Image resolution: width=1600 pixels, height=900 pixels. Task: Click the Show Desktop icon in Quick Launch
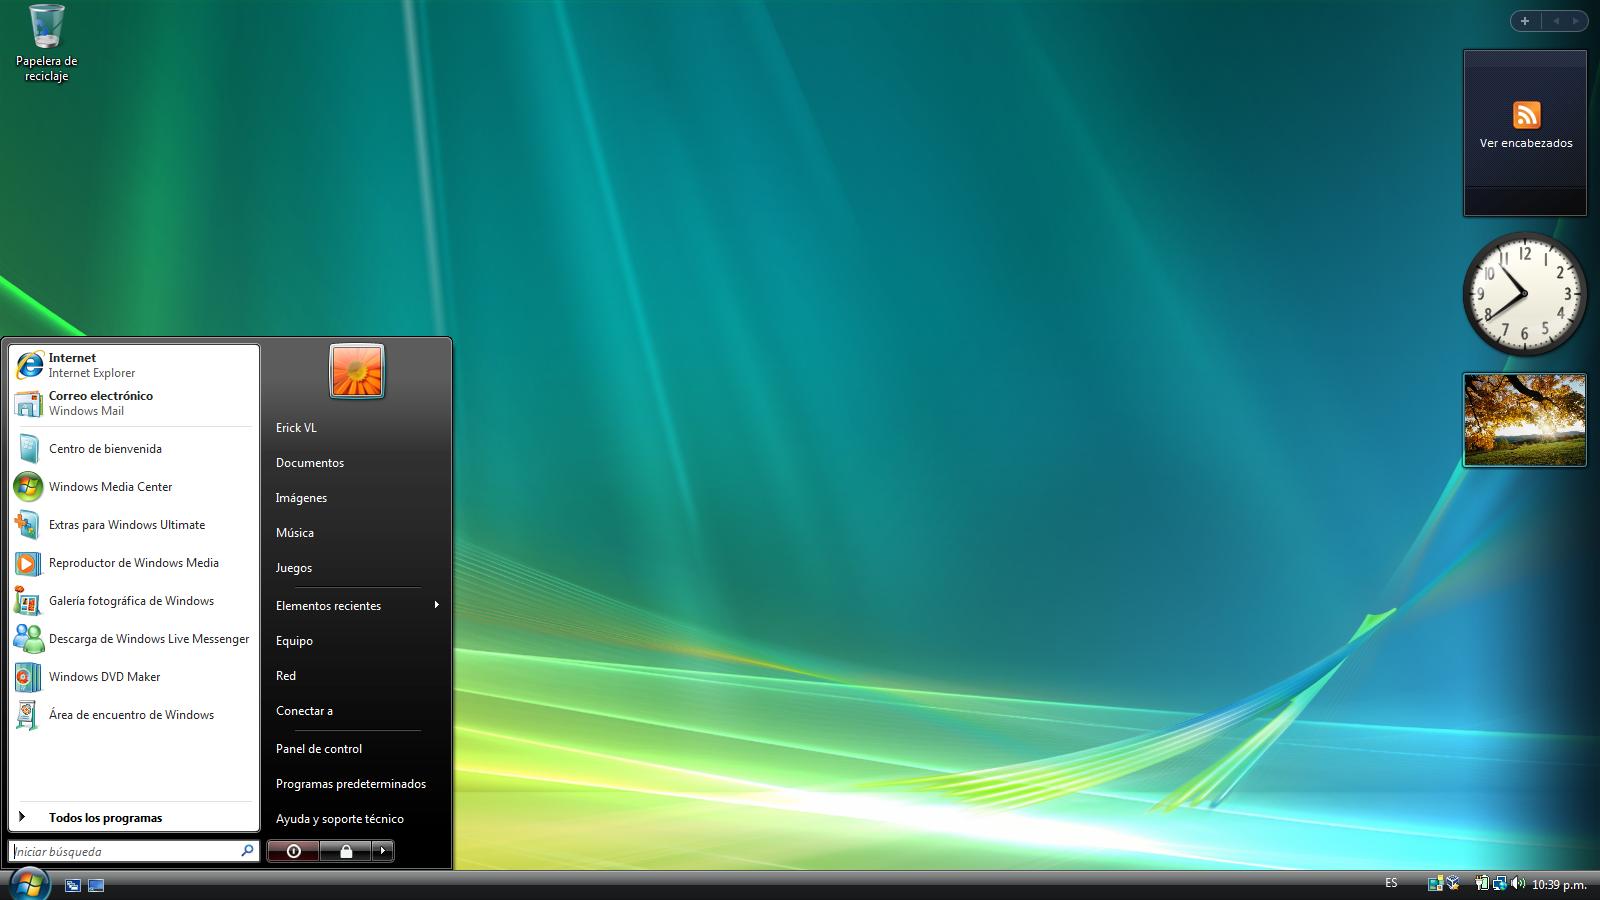tap(72, 884)
